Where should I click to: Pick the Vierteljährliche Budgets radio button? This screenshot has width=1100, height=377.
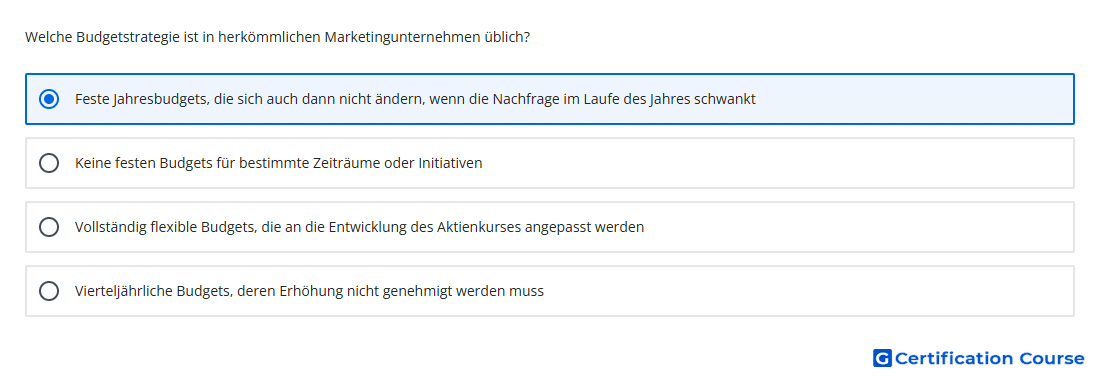(x=49, y=291)
